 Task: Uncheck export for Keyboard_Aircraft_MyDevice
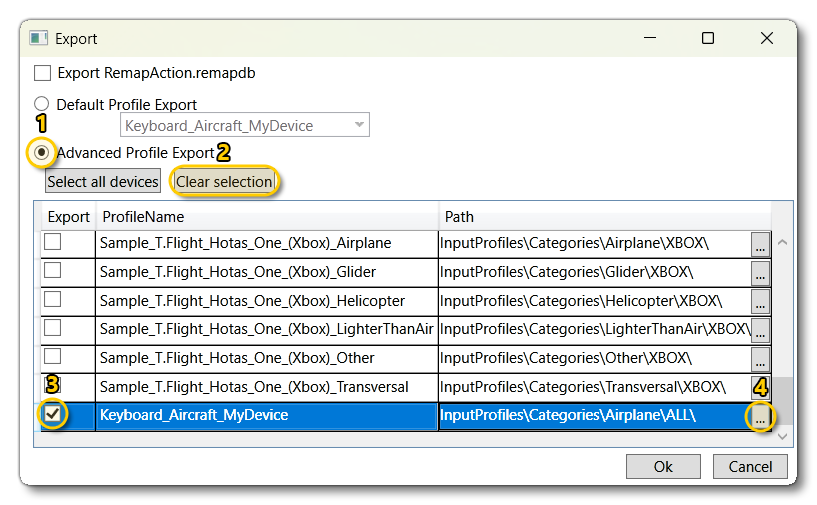coord(53,415)
